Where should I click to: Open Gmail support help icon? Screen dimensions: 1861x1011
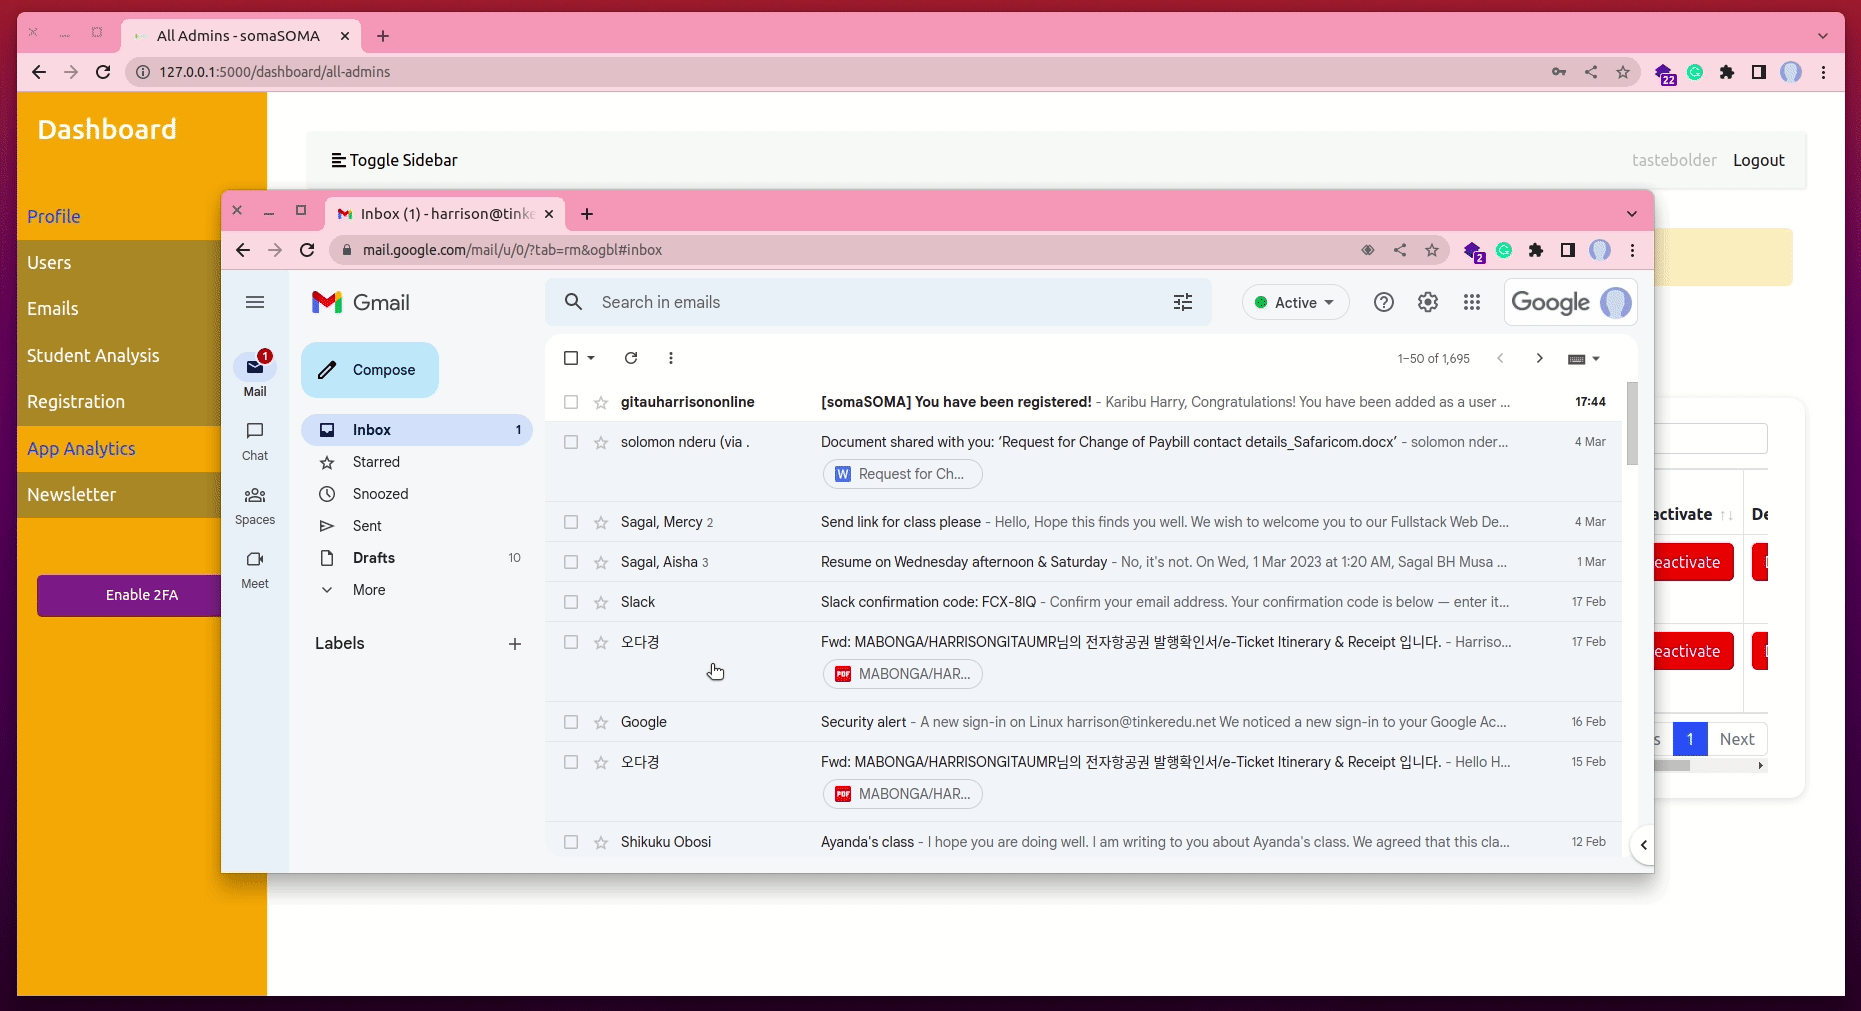click(1384, 302)
